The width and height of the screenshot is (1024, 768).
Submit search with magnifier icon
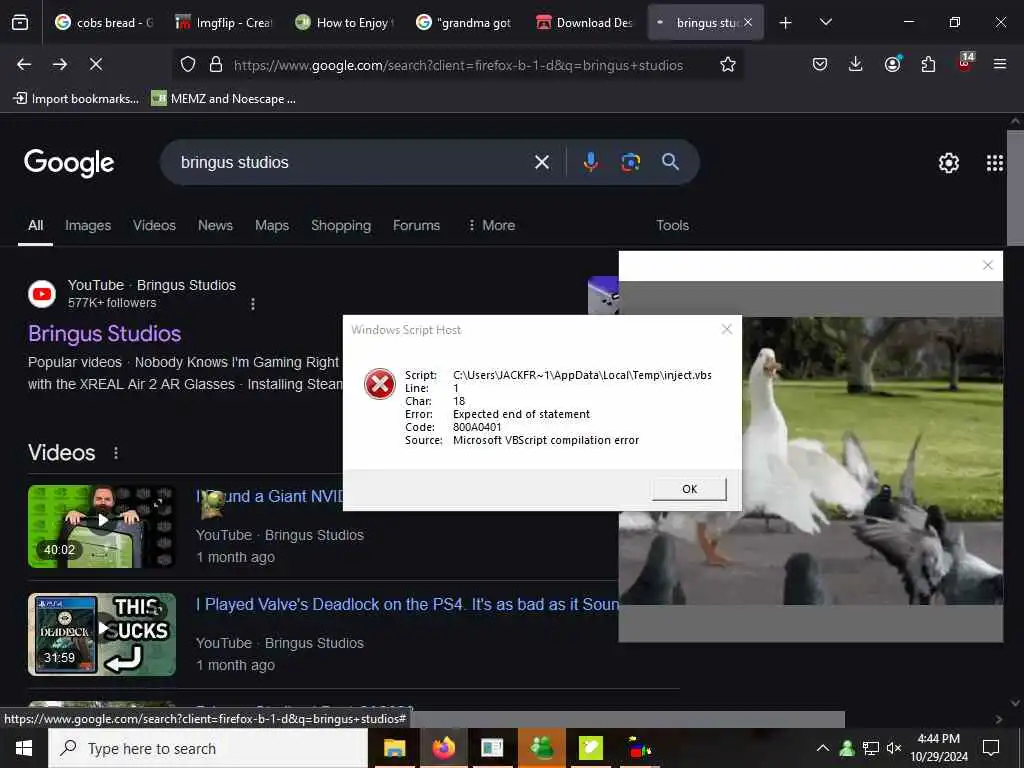670,162
